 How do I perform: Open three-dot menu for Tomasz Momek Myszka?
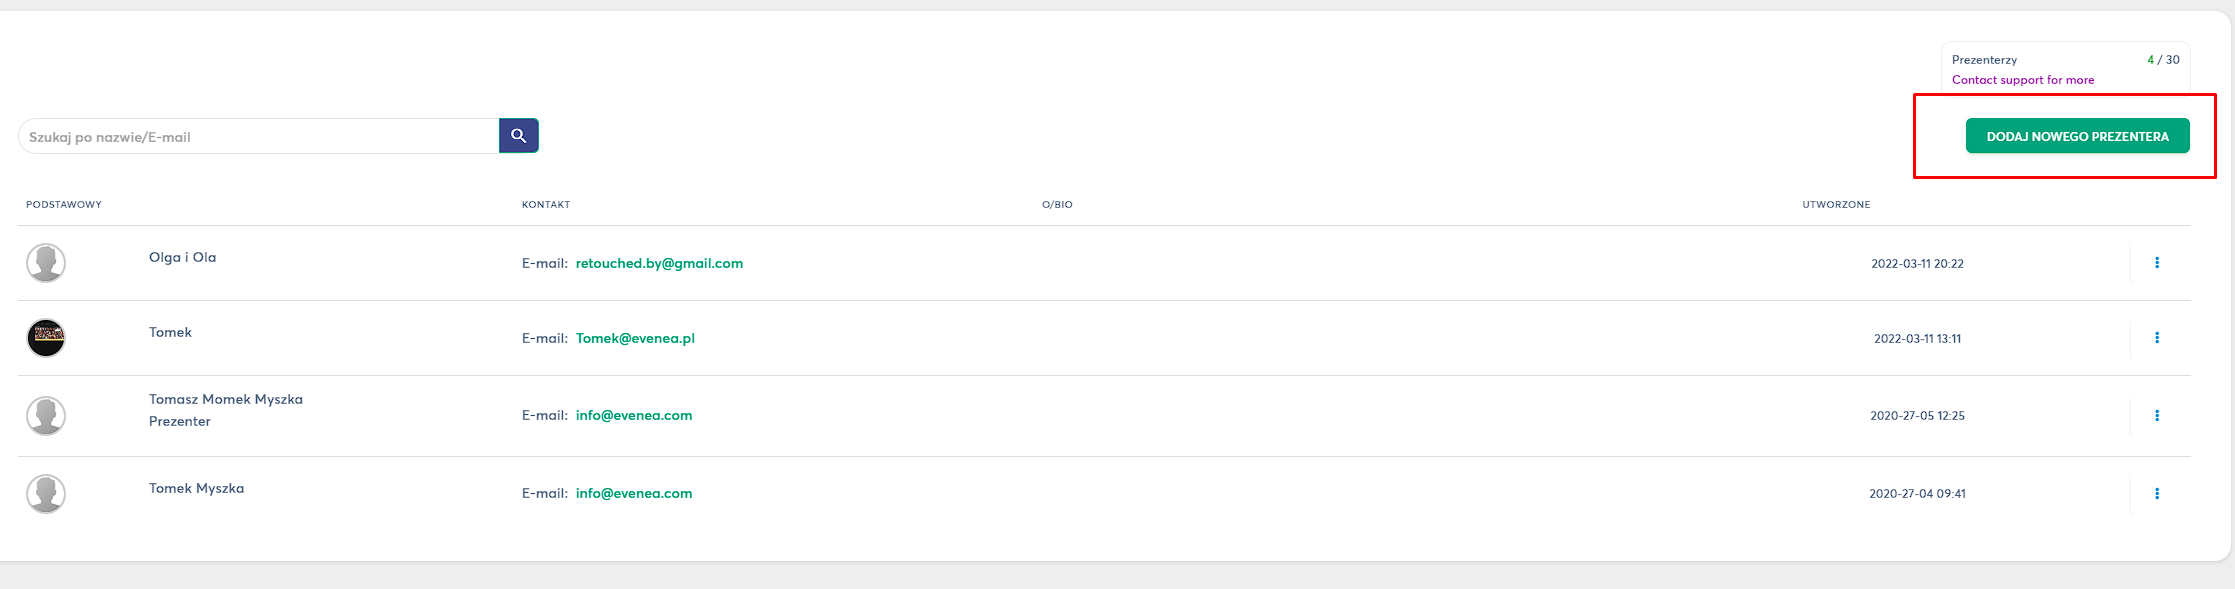[x=2156, y=416]
